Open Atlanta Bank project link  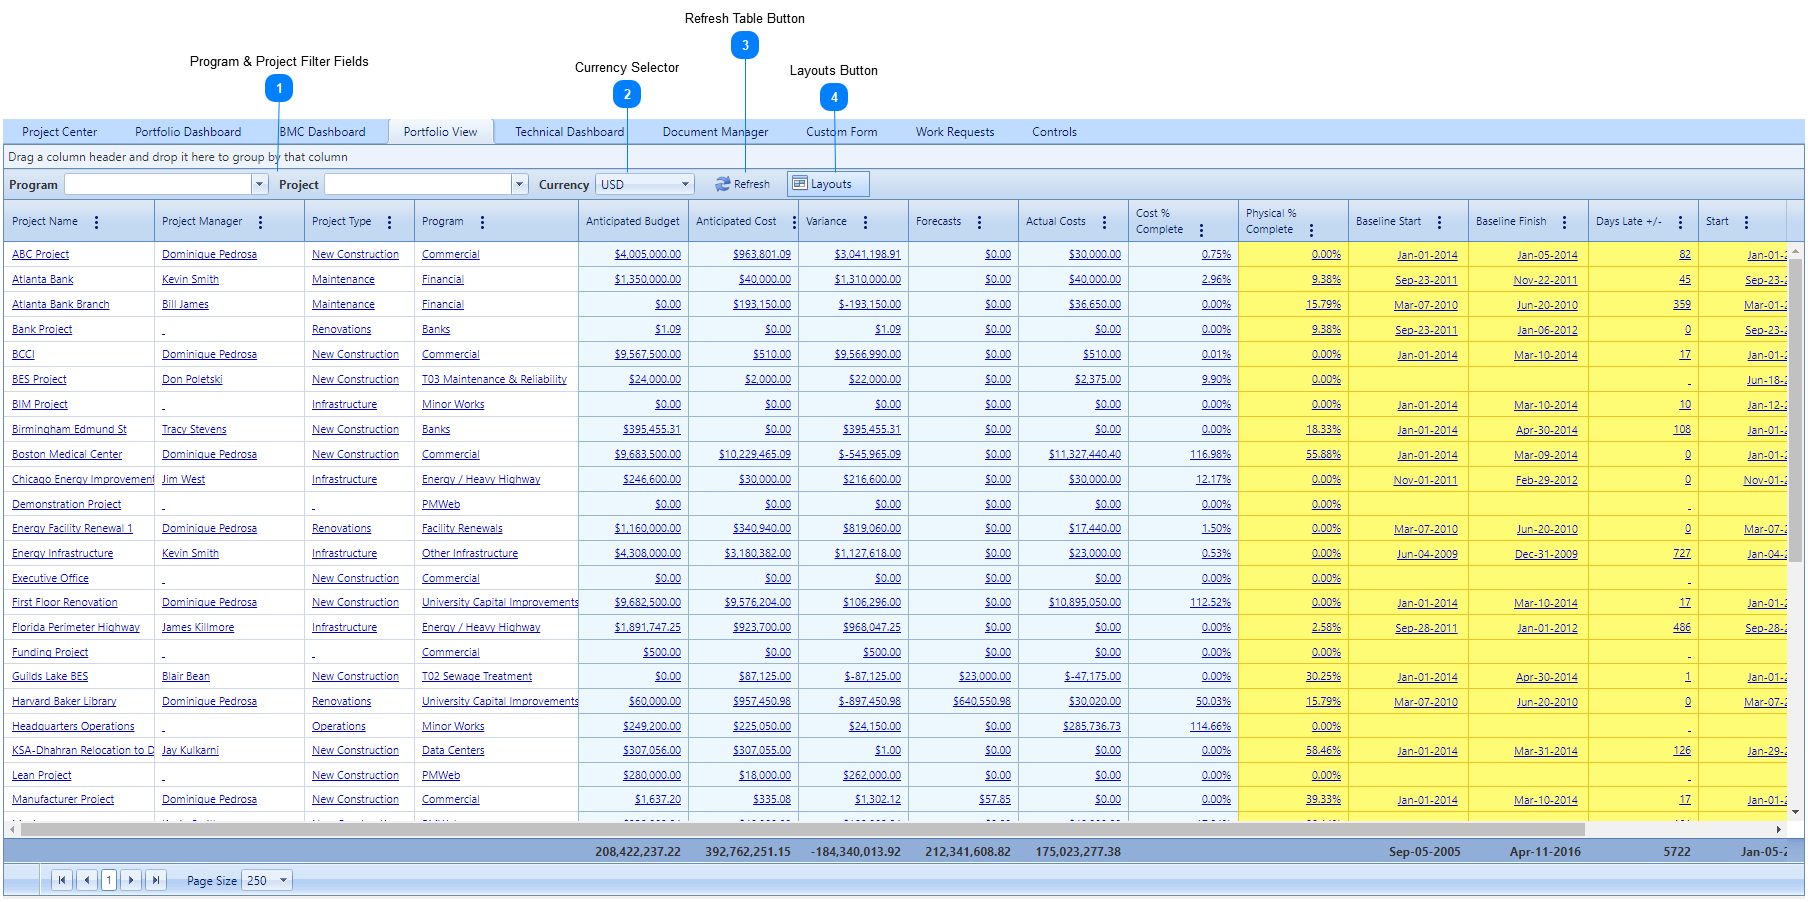pos(43,280)
